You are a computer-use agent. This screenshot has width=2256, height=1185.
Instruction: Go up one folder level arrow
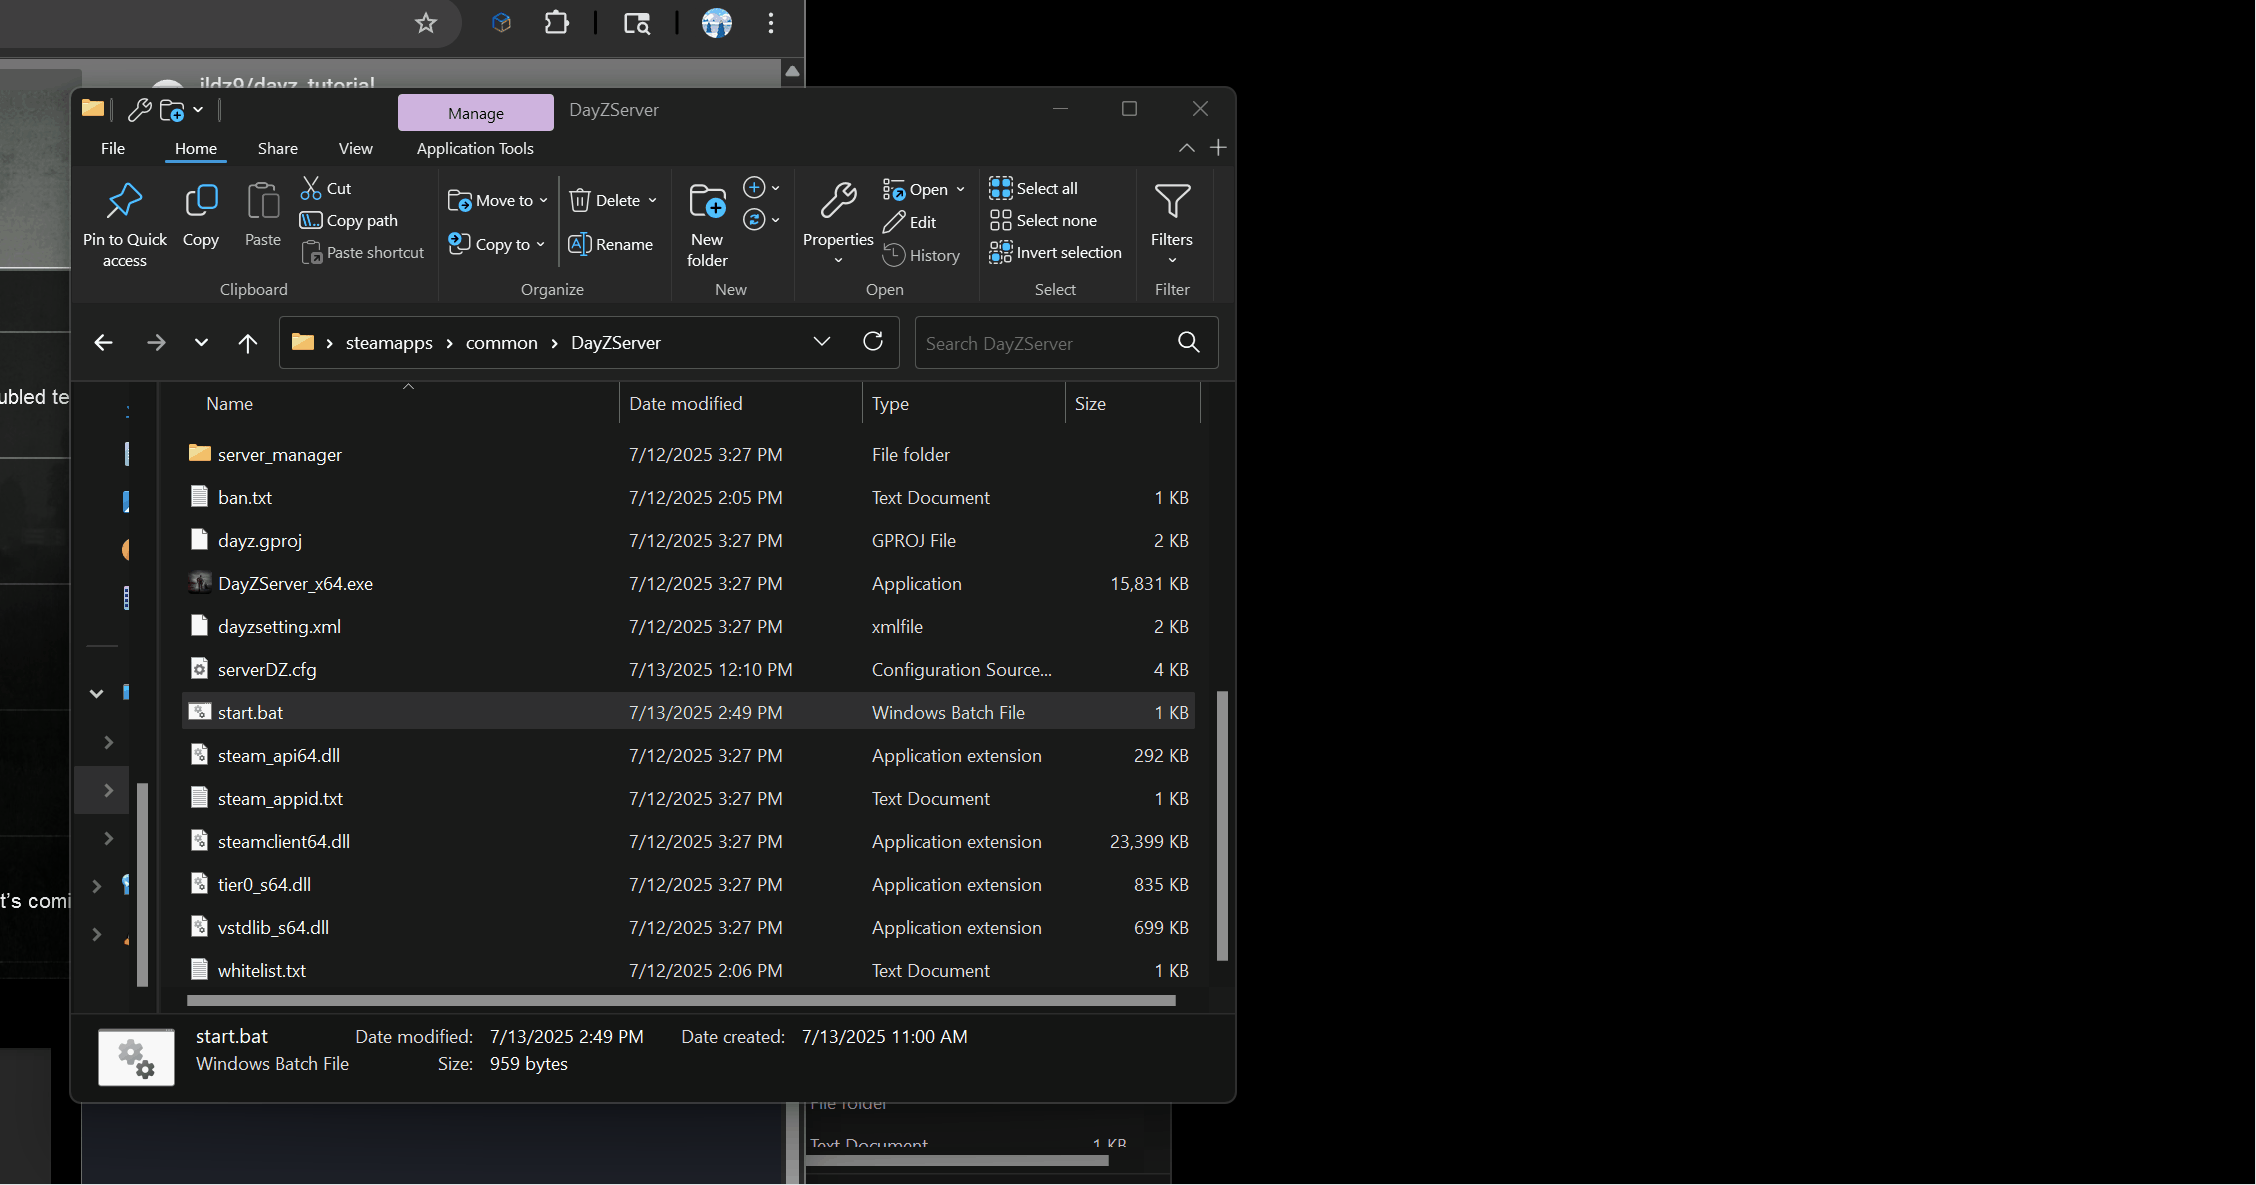[x=248, y=343]
